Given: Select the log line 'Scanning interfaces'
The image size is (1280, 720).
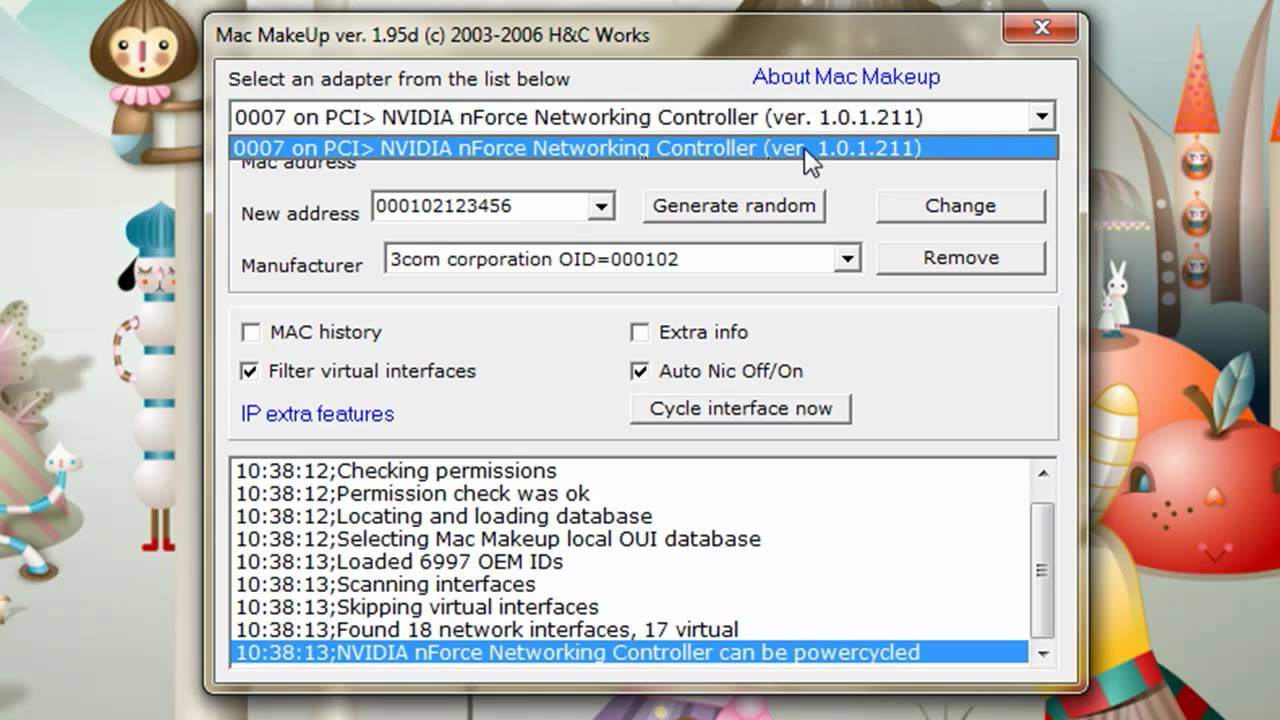Looking at the screenshot, I should (629, 585).
